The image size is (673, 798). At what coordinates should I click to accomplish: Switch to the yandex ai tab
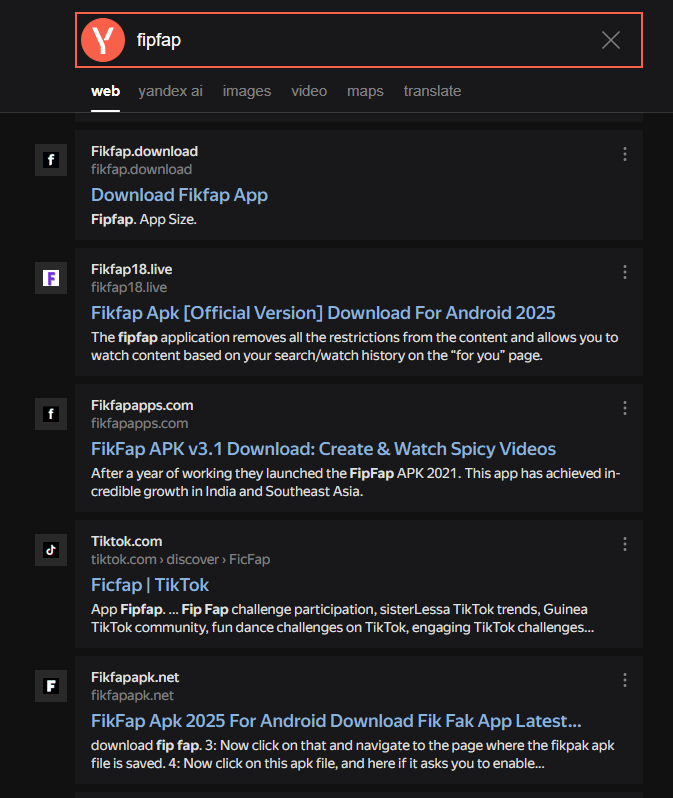(171, 91)
